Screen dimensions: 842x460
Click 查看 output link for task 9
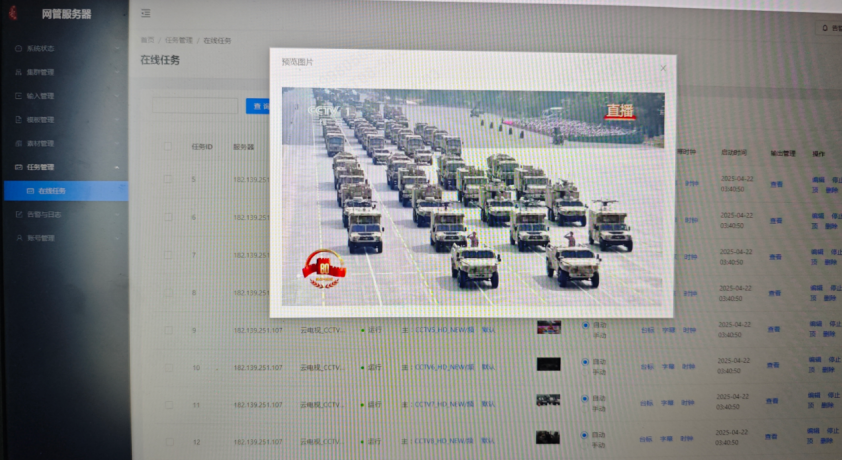tap(774, 330)
